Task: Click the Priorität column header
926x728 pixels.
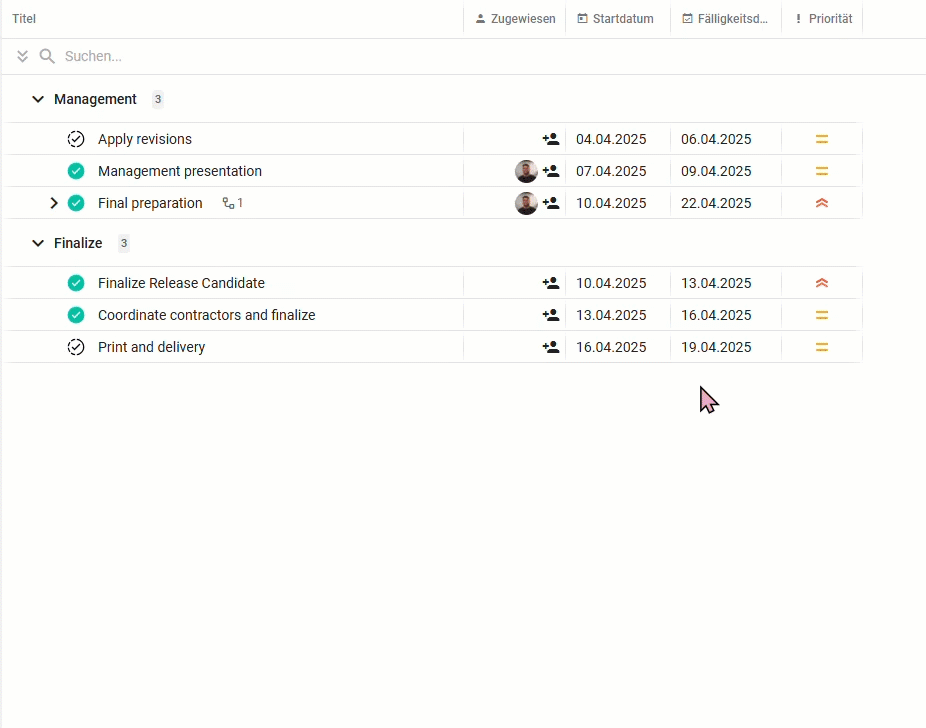Action: (x=823, y=19)
